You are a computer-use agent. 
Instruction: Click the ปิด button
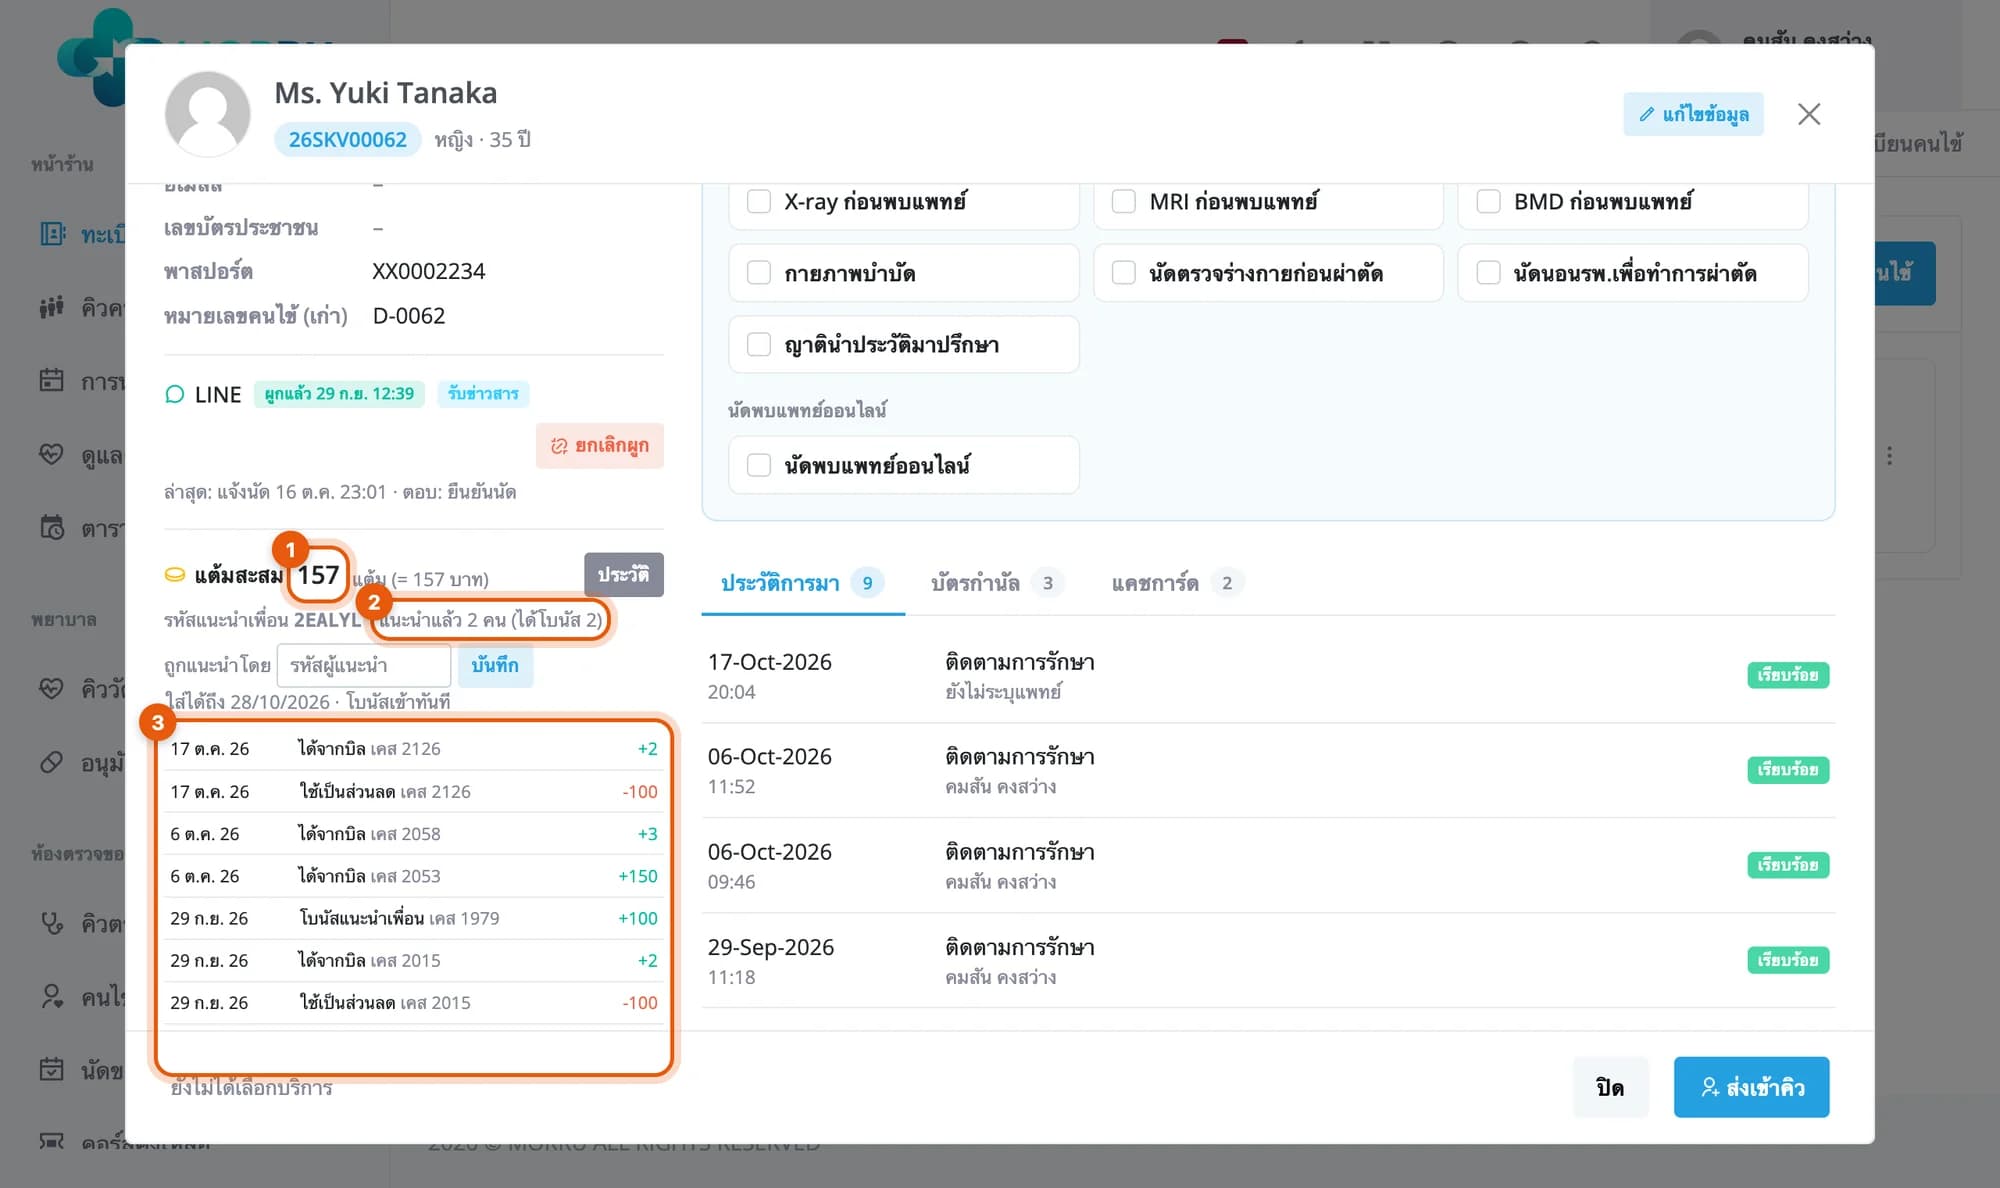pyautogui.click(x=1610, y=1087)
